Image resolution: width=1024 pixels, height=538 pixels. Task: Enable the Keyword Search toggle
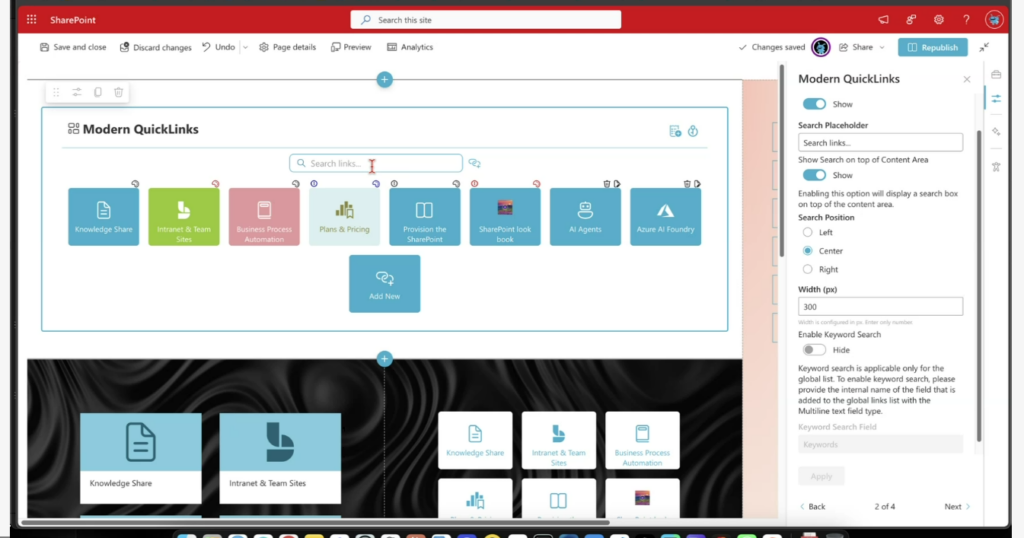click(814, 350)
